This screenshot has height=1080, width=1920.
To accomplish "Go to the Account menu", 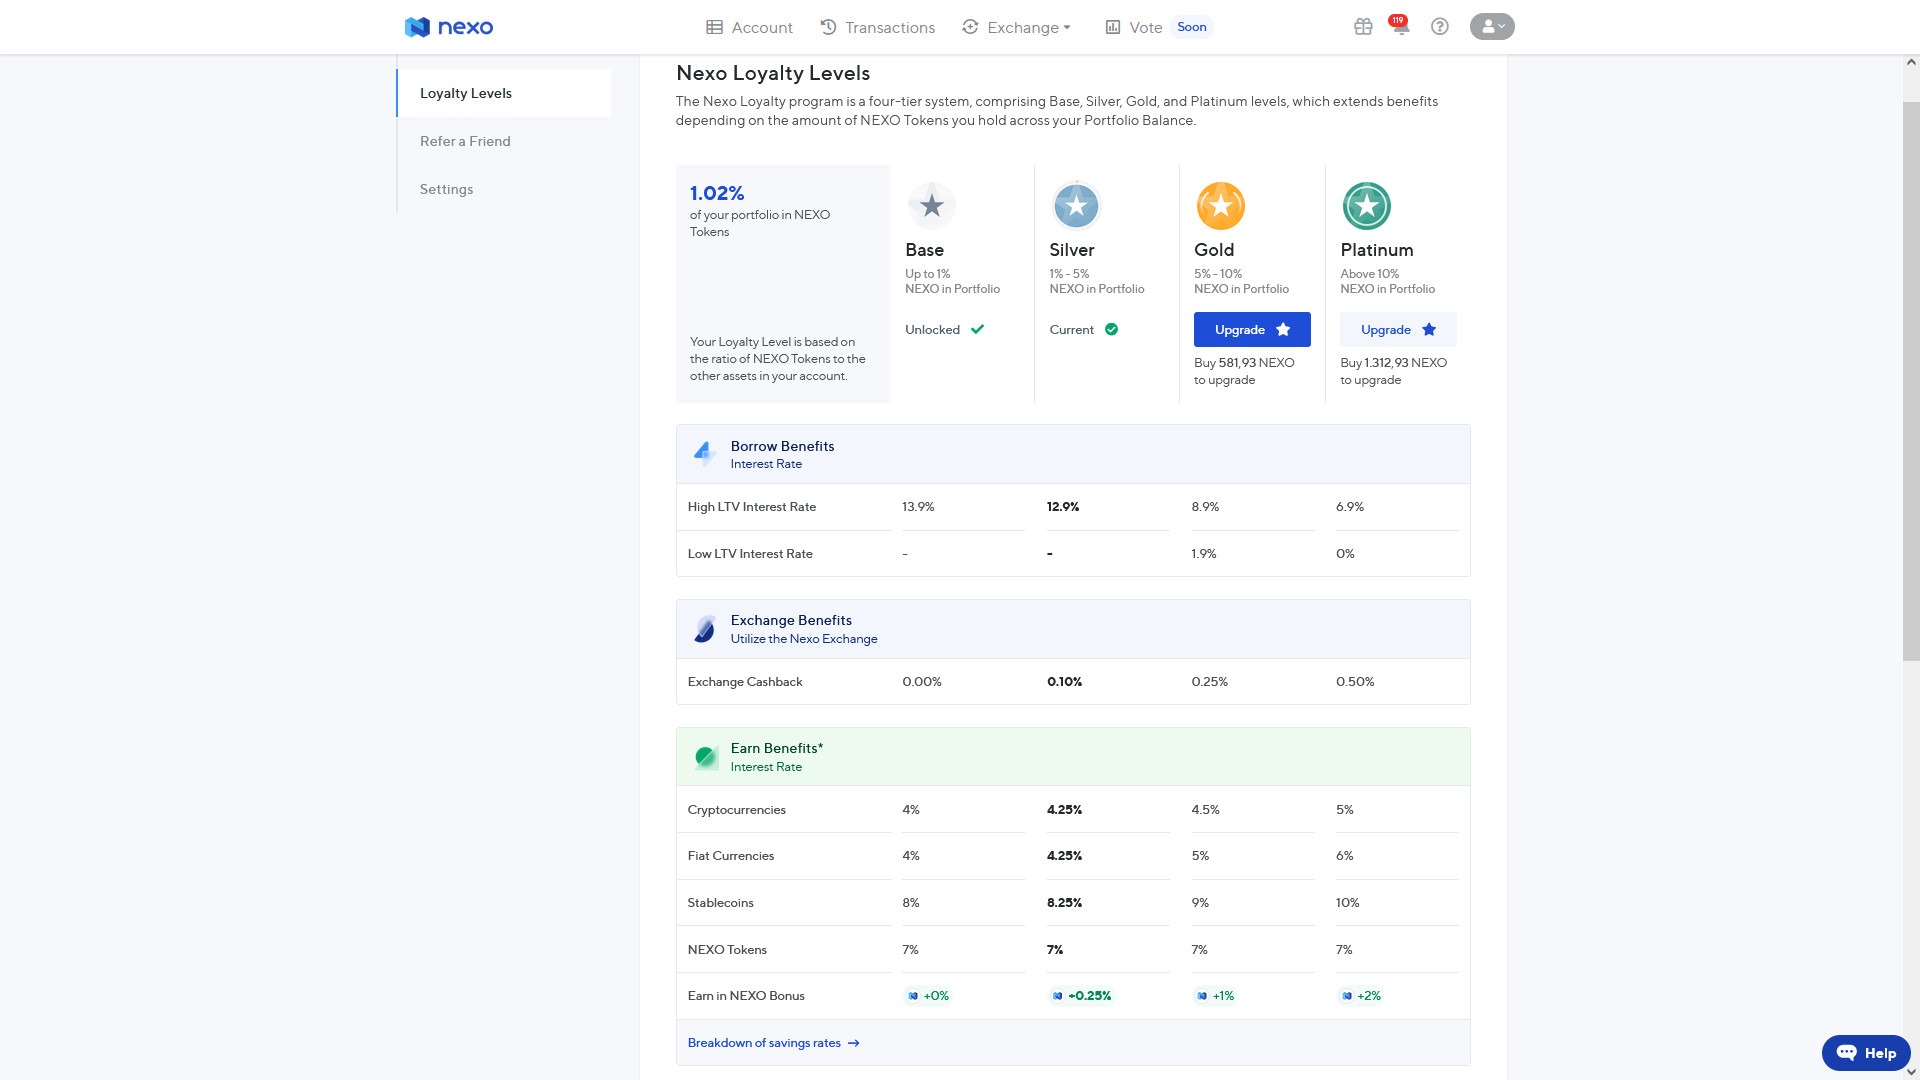I will [749, 27].
